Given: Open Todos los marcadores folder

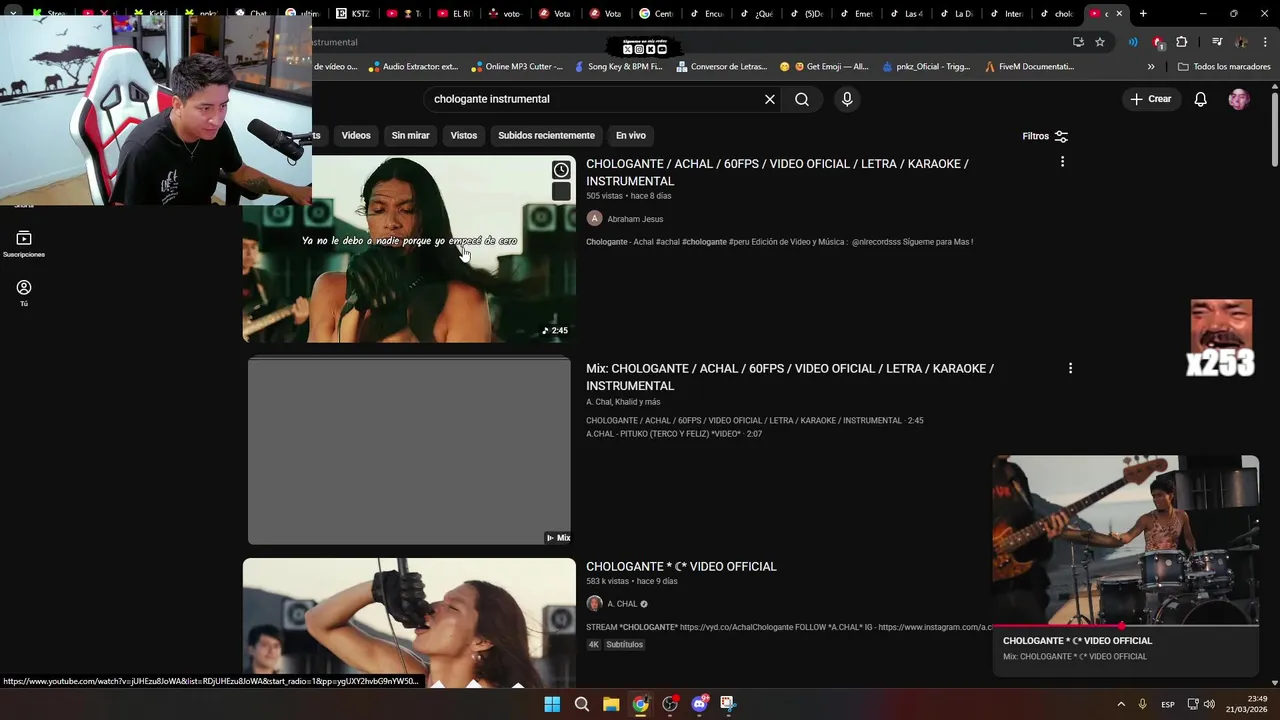Looking at the screenshot, I should pos(1224,67).
